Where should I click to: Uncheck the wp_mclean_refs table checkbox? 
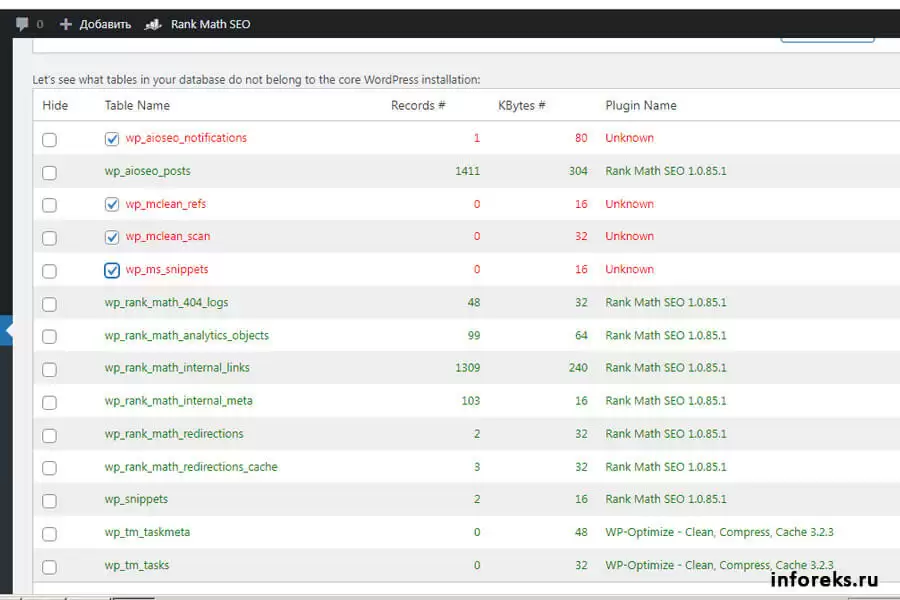[112, 205]
